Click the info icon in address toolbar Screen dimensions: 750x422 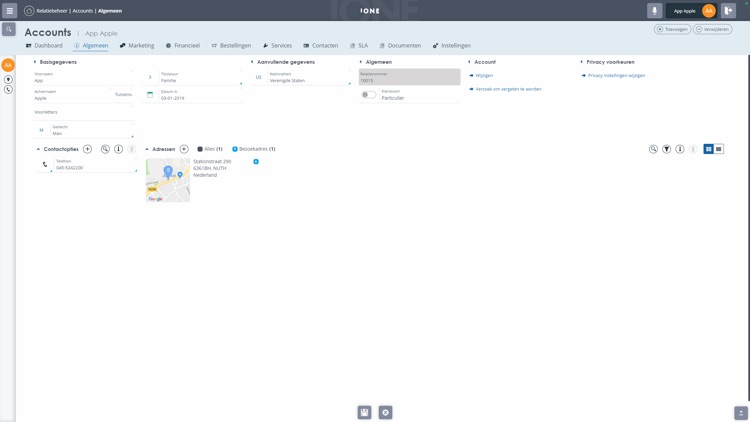[x=680, y=149]
